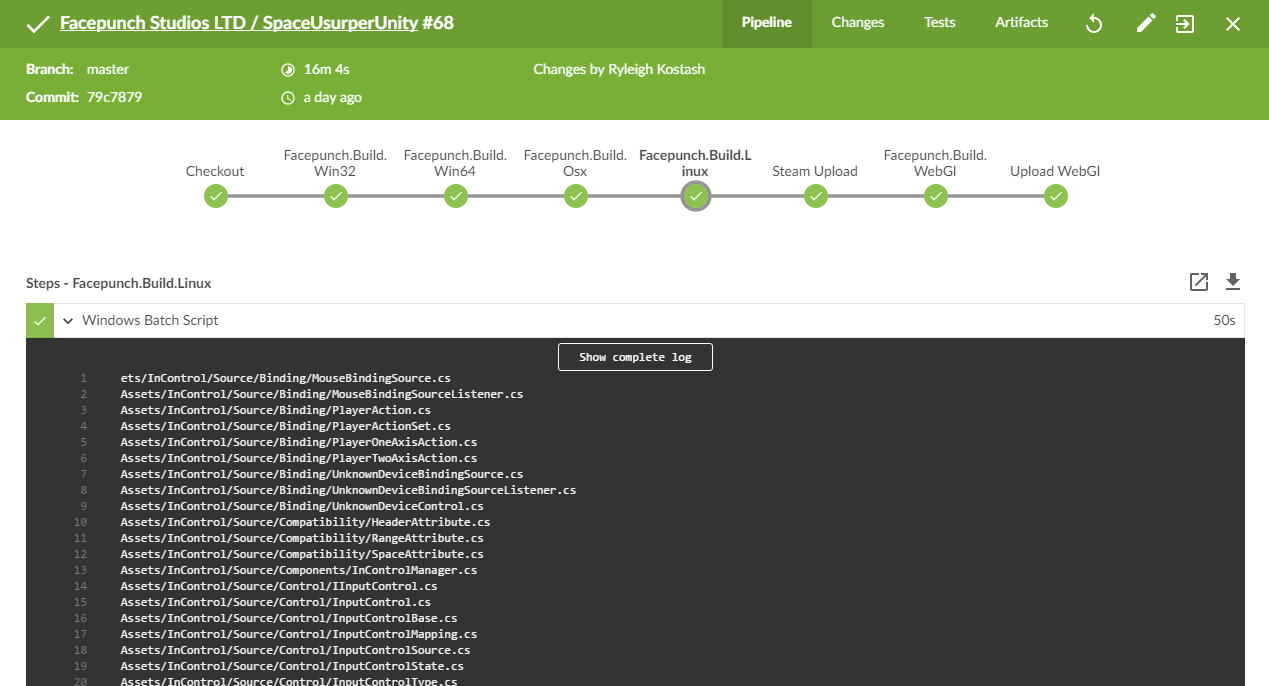Switch to the Pipeline tab

[x=767, y=23]
